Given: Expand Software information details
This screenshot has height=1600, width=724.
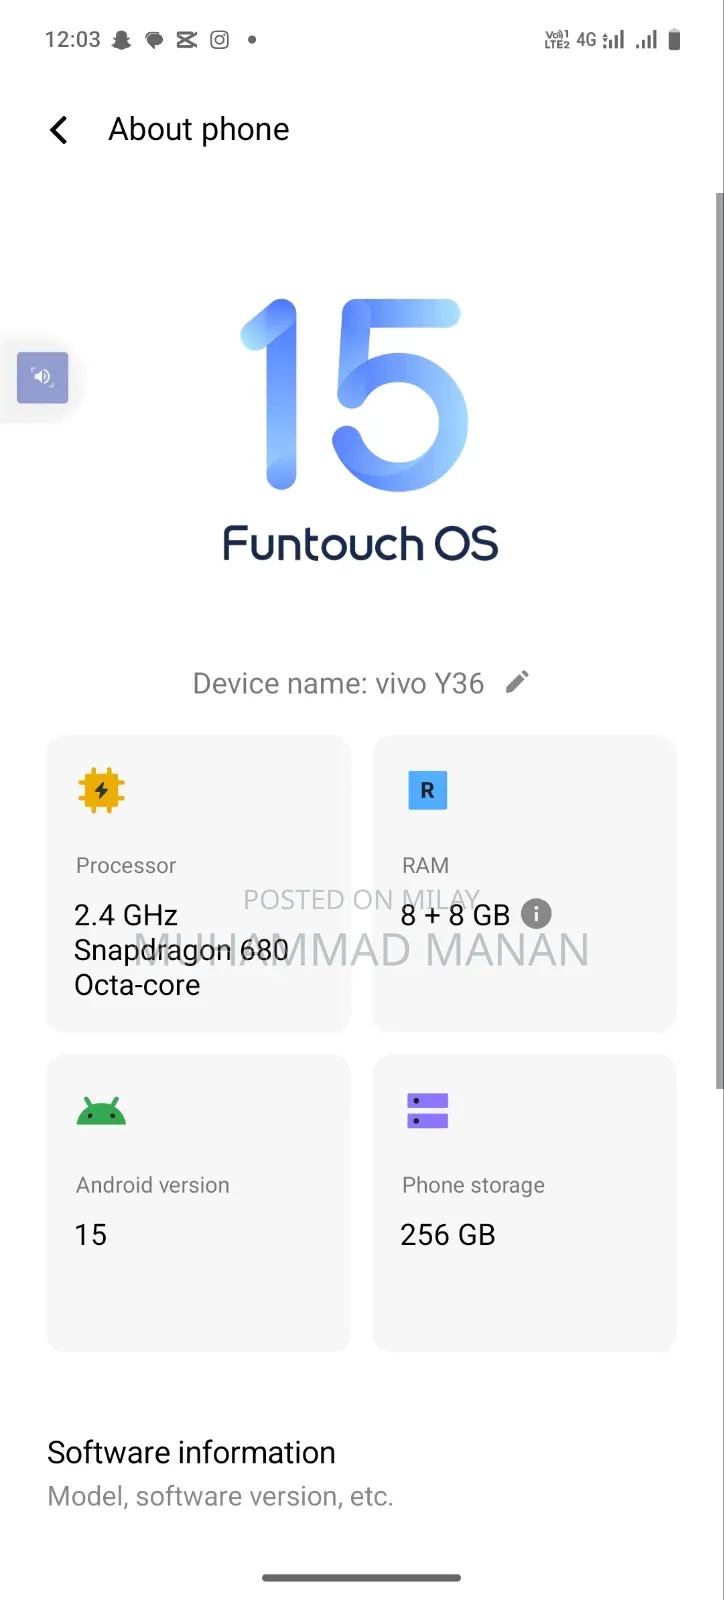Looking at the screenshot, I should point(190,1452).
